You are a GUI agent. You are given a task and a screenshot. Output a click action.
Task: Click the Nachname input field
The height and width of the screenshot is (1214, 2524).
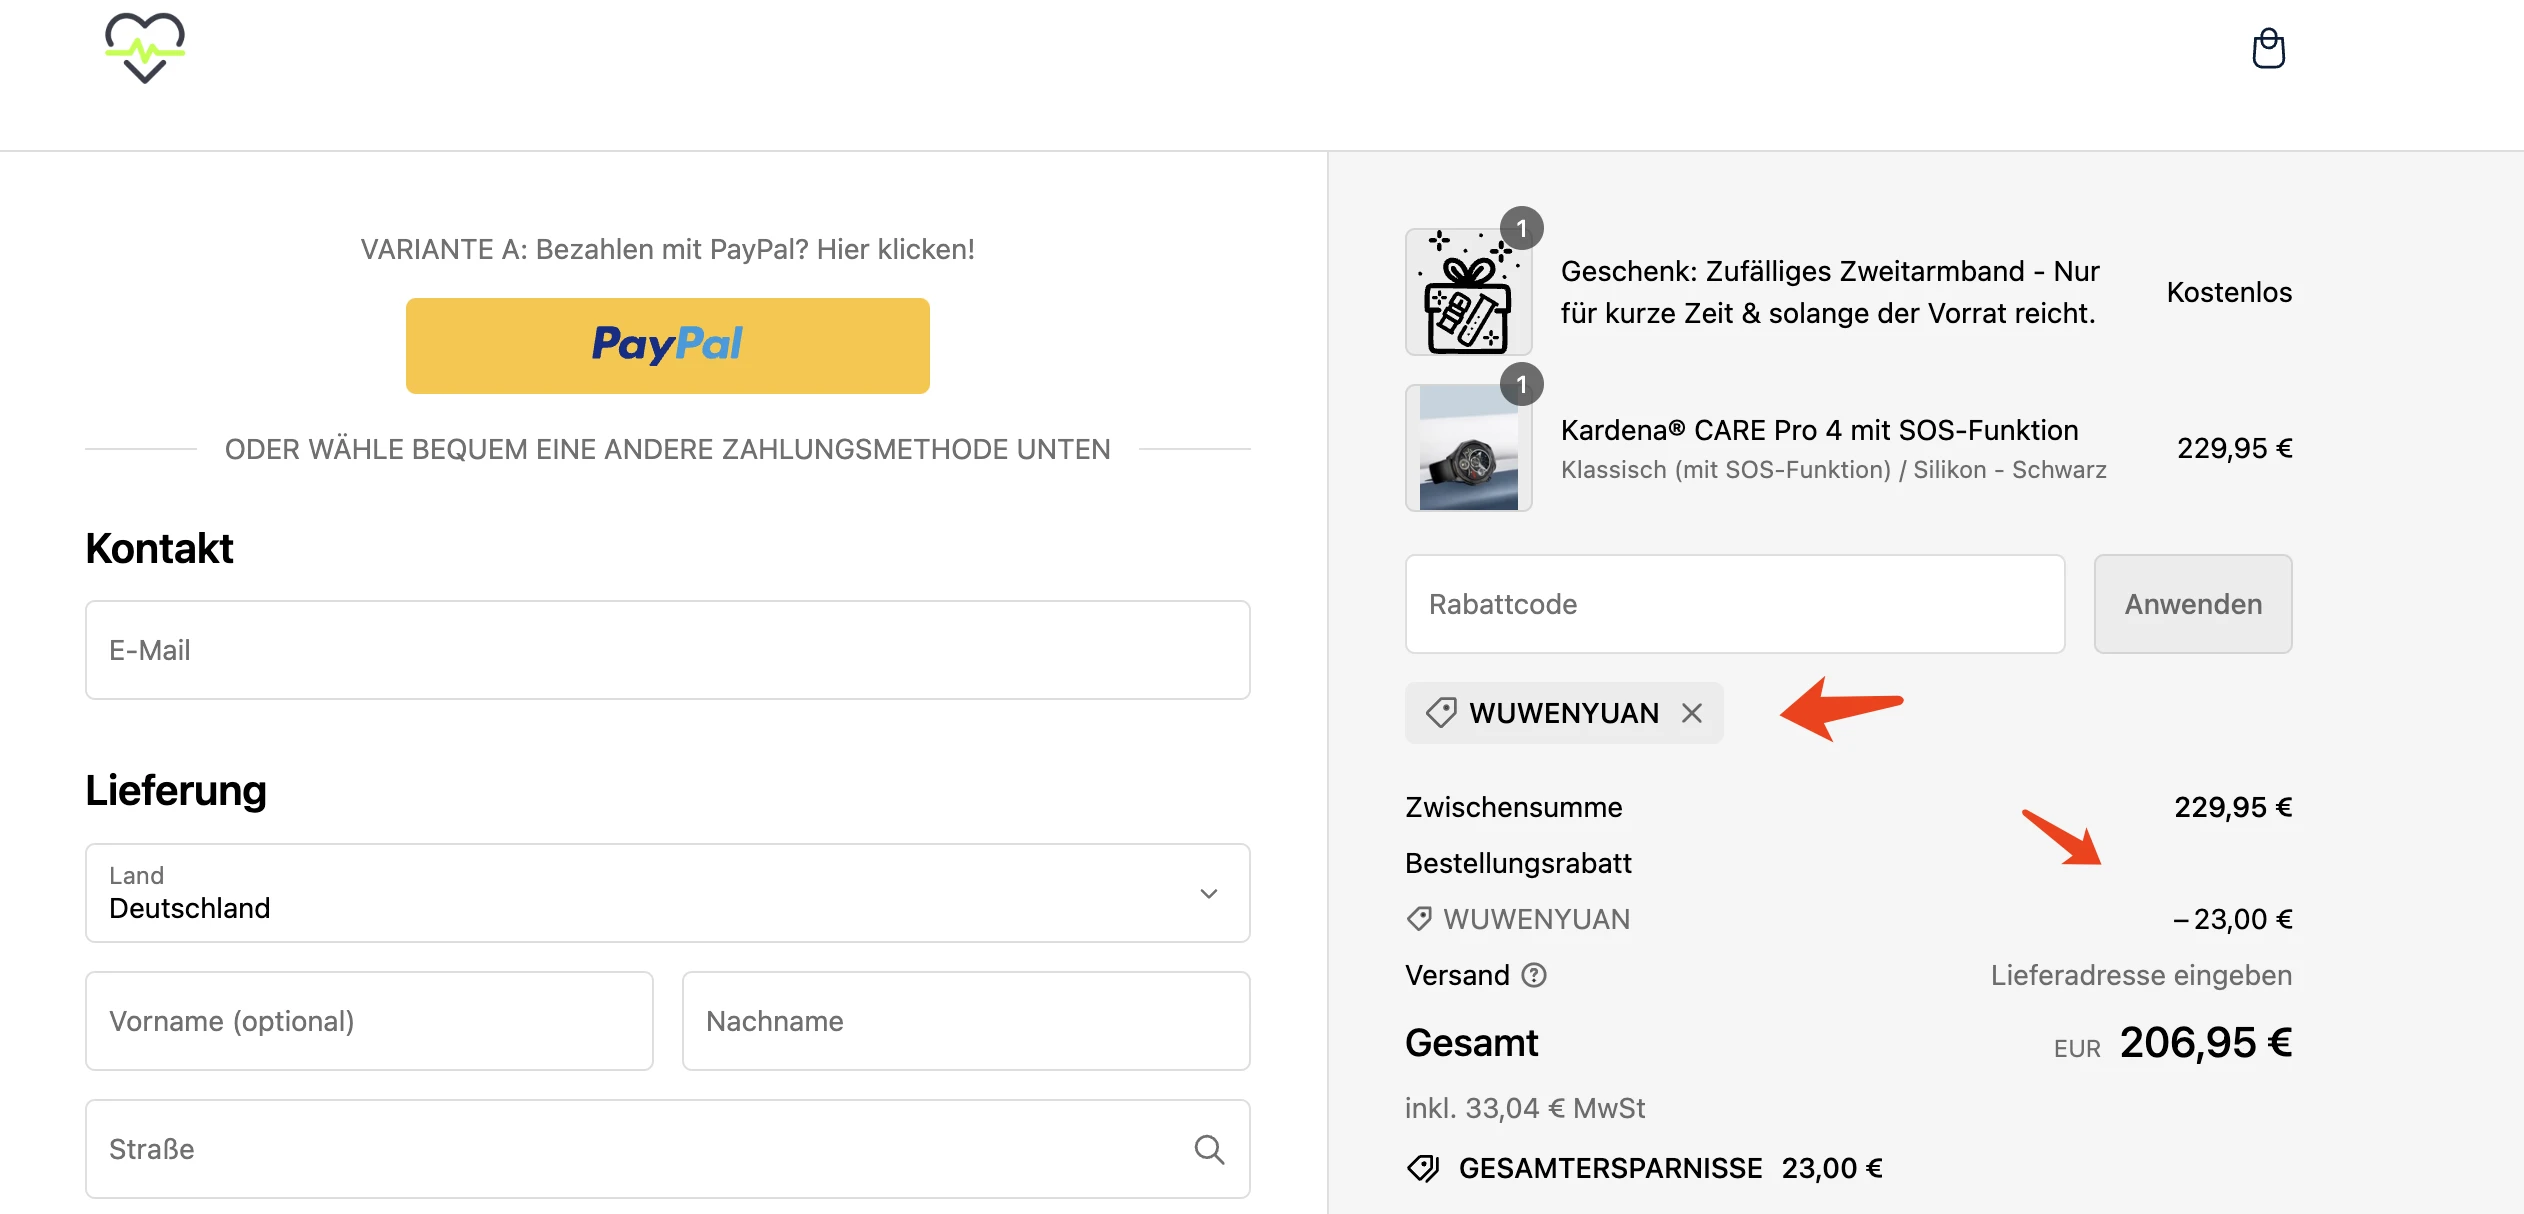[966, 1021]
